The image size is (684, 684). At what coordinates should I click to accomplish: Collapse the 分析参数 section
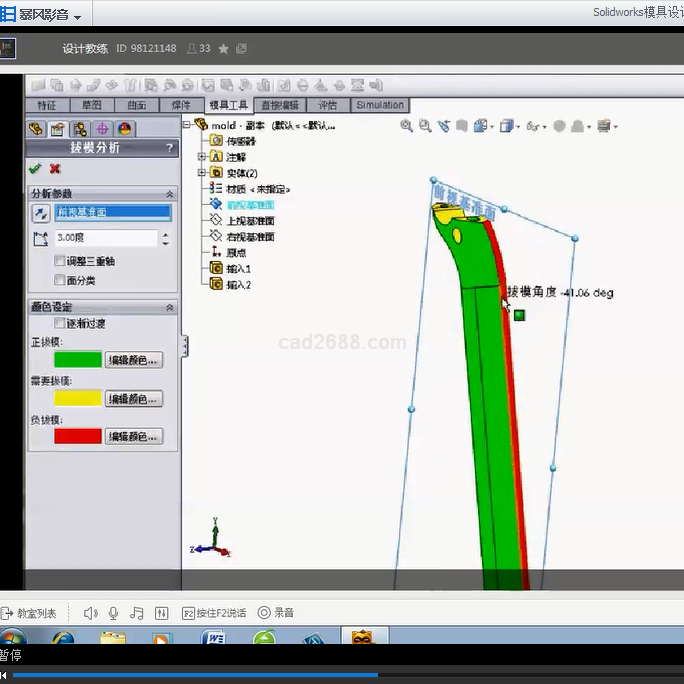coord(169,193)
